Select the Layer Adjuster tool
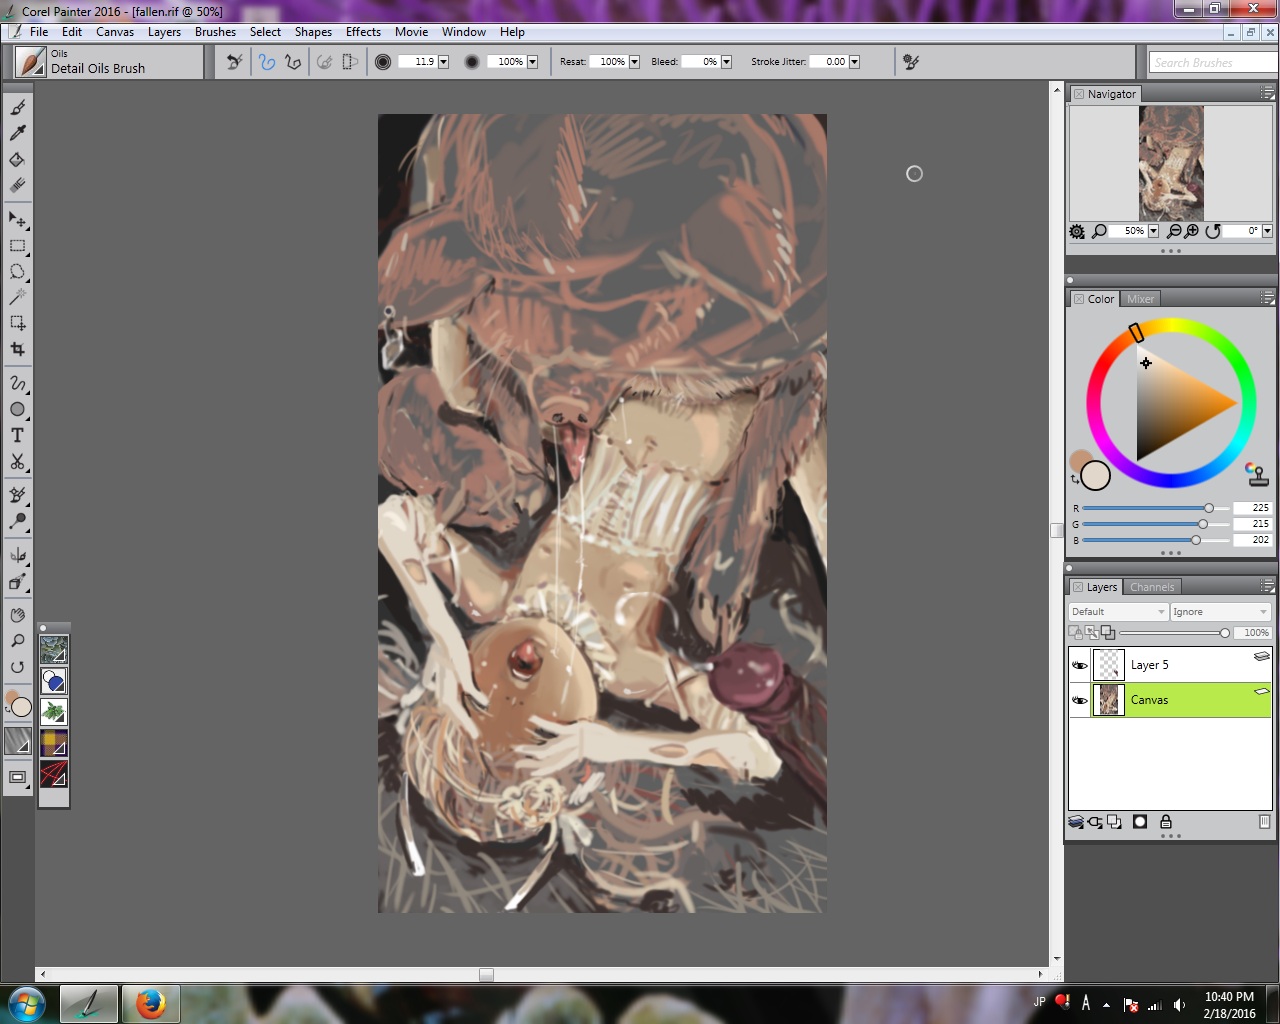Image resolution: width=1280 pixels, height=1024 pixels. pyautogui.click(x=17, y=219)
